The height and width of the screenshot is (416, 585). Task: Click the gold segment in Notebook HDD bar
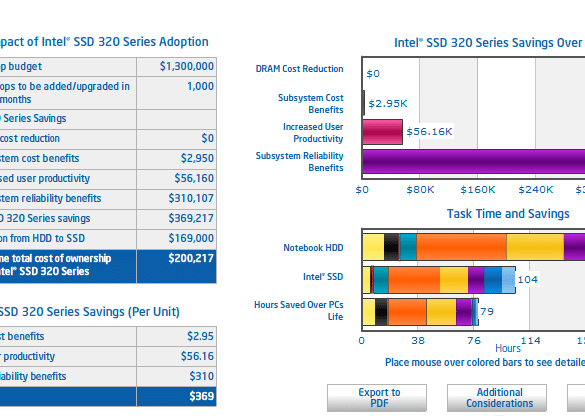535,247
